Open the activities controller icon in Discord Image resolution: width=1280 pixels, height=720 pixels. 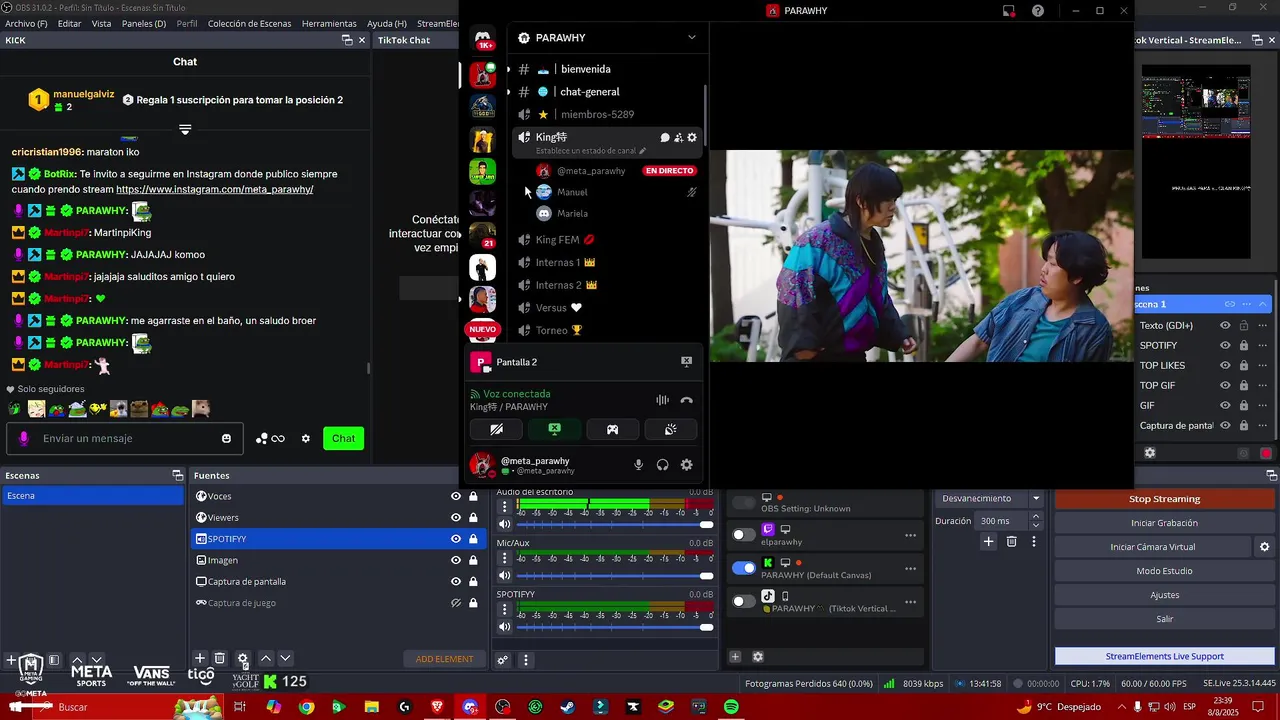pyautogui.click(x=612, y=429)
